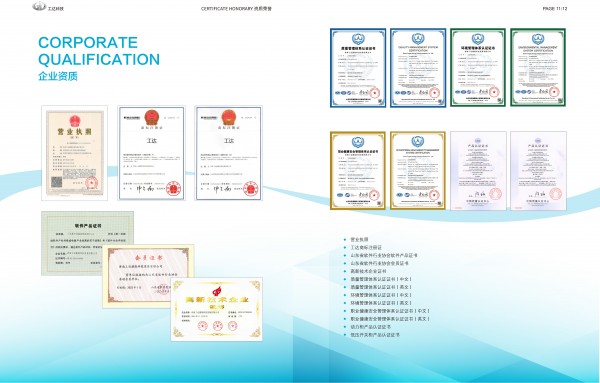600x383 pixels.
Task: Click the second purple product certification certificate (产品认证证书)
Action: 538,171
